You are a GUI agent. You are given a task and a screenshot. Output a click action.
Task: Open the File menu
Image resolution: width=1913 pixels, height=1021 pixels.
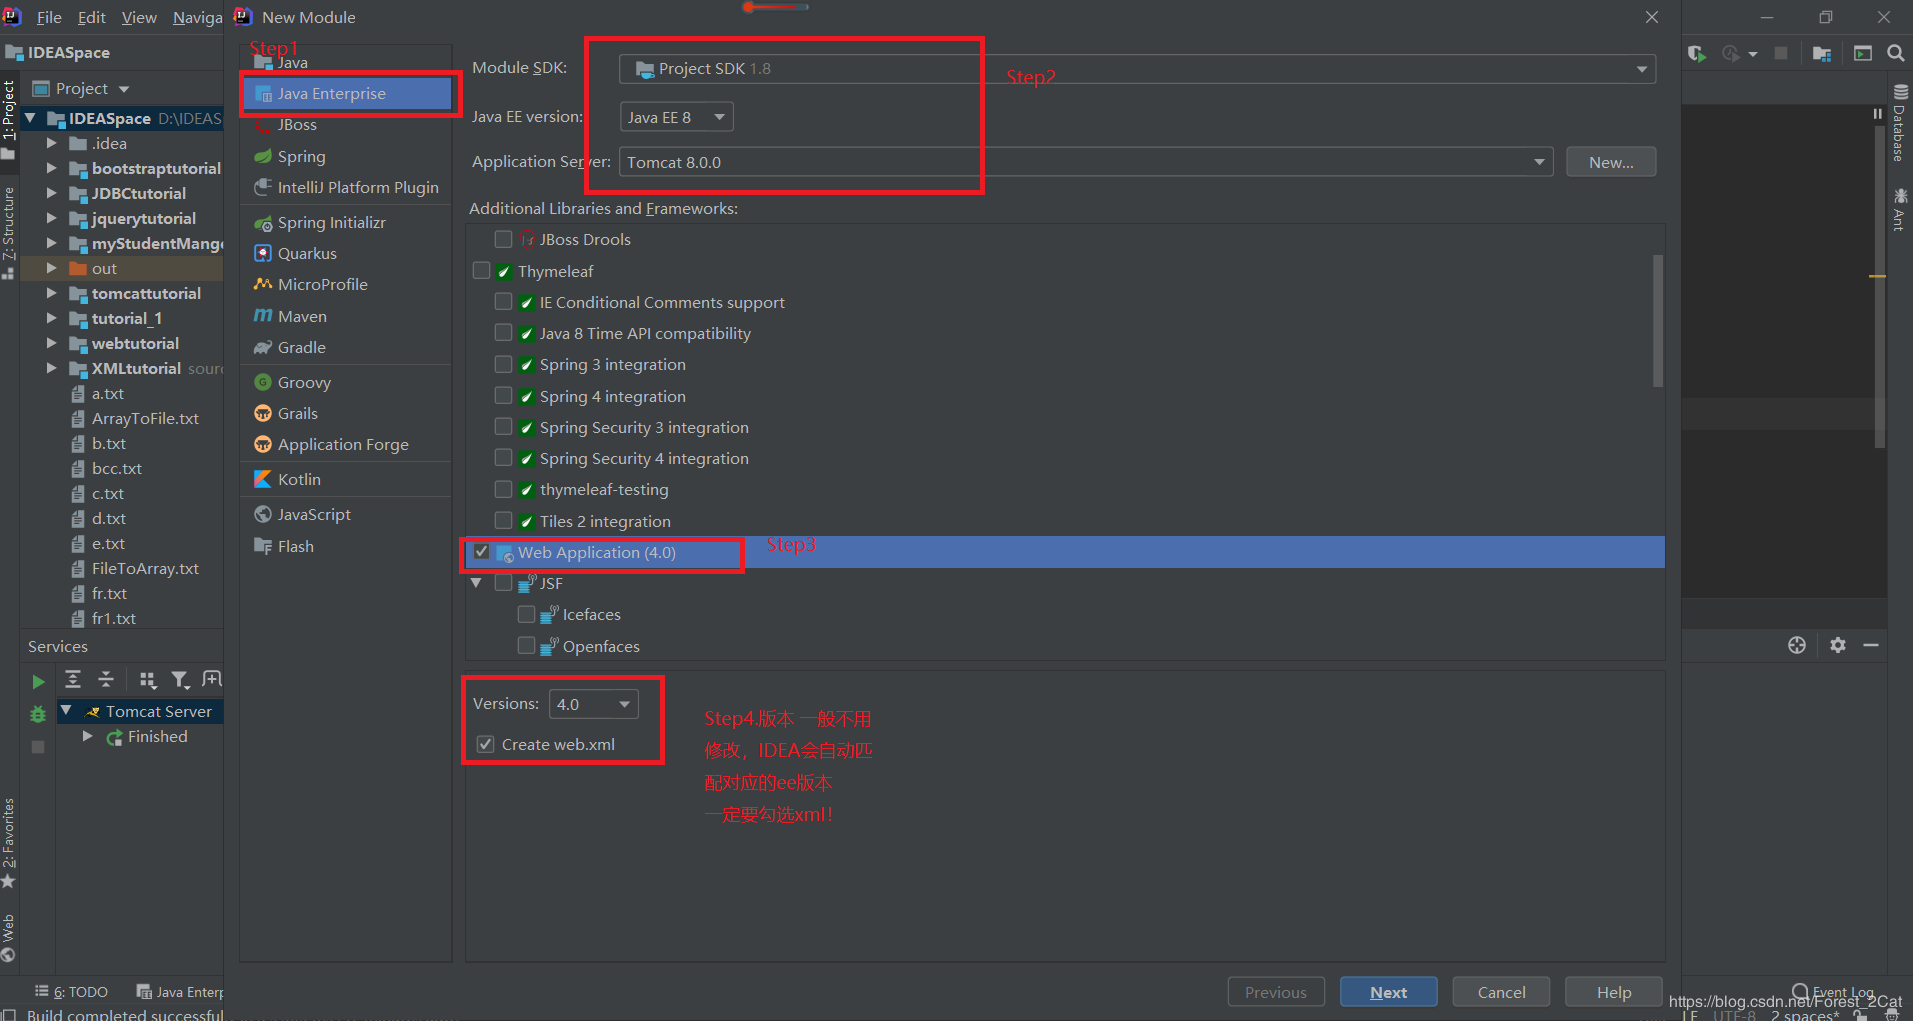(49, 17)
